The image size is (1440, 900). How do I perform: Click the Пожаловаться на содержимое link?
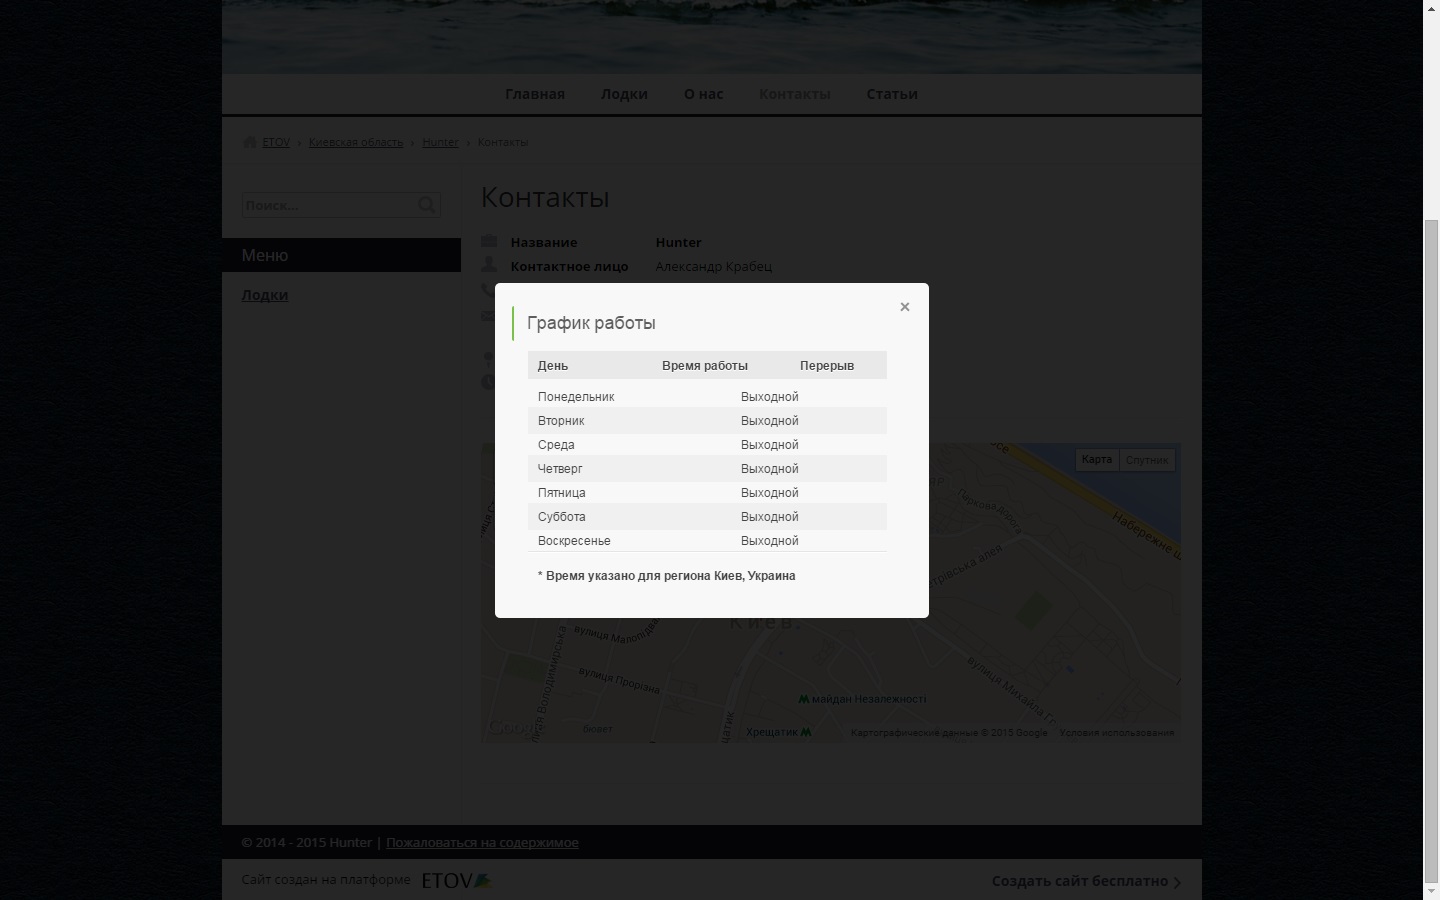482,842
